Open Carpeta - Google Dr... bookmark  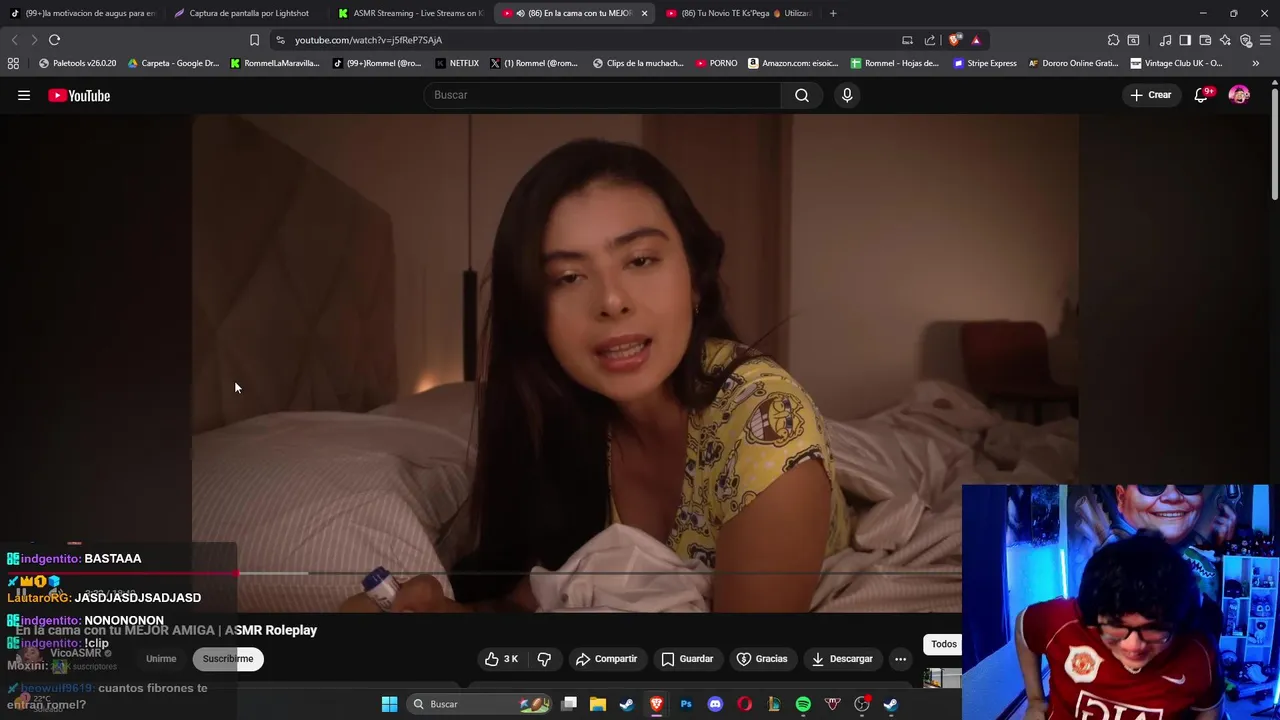pyautogui.click(x=173, y=63)
